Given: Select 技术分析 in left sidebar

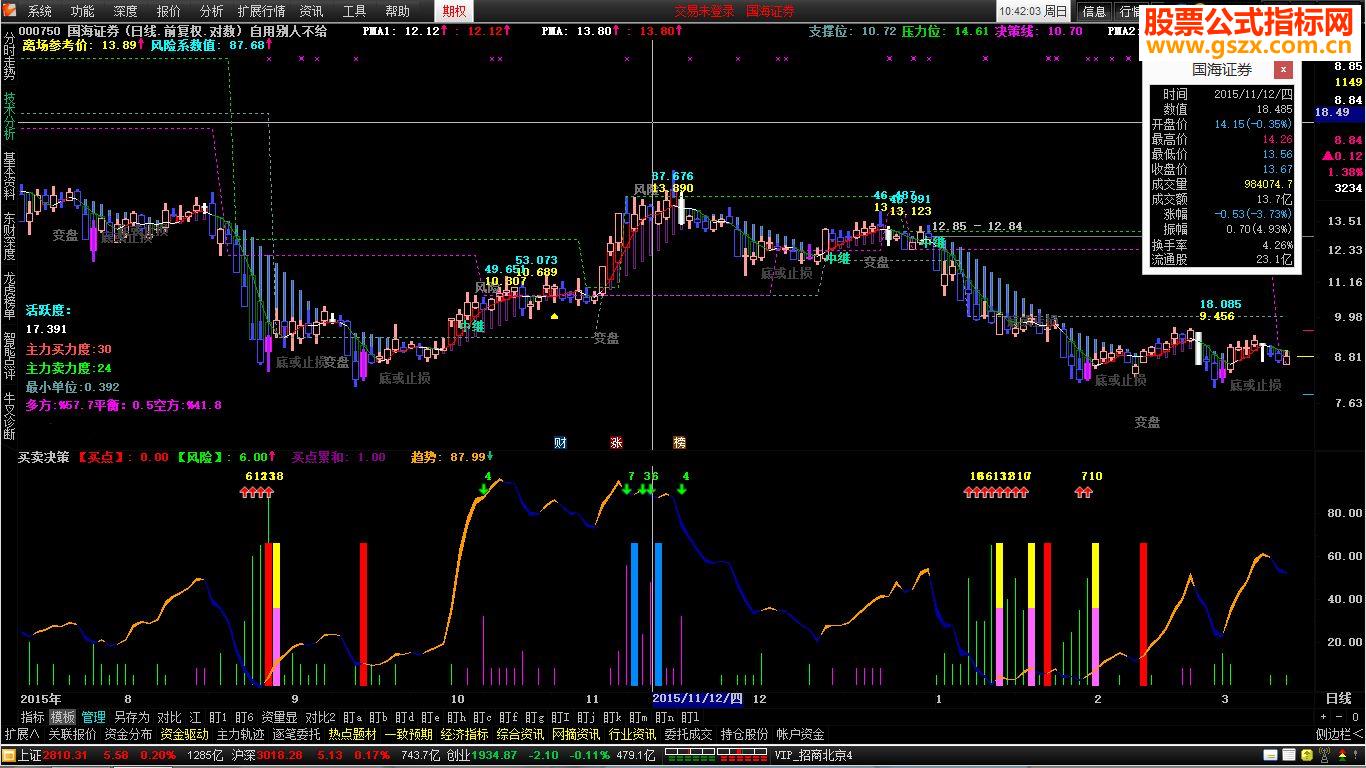Looking at the screenshot, I should click(x=9, y=116).
